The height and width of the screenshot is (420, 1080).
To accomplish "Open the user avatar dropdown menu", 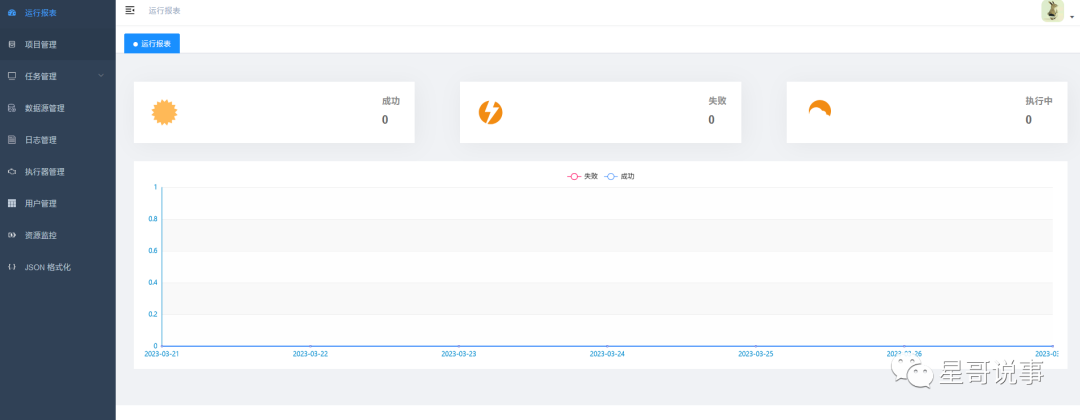I will pos(1052,11).
